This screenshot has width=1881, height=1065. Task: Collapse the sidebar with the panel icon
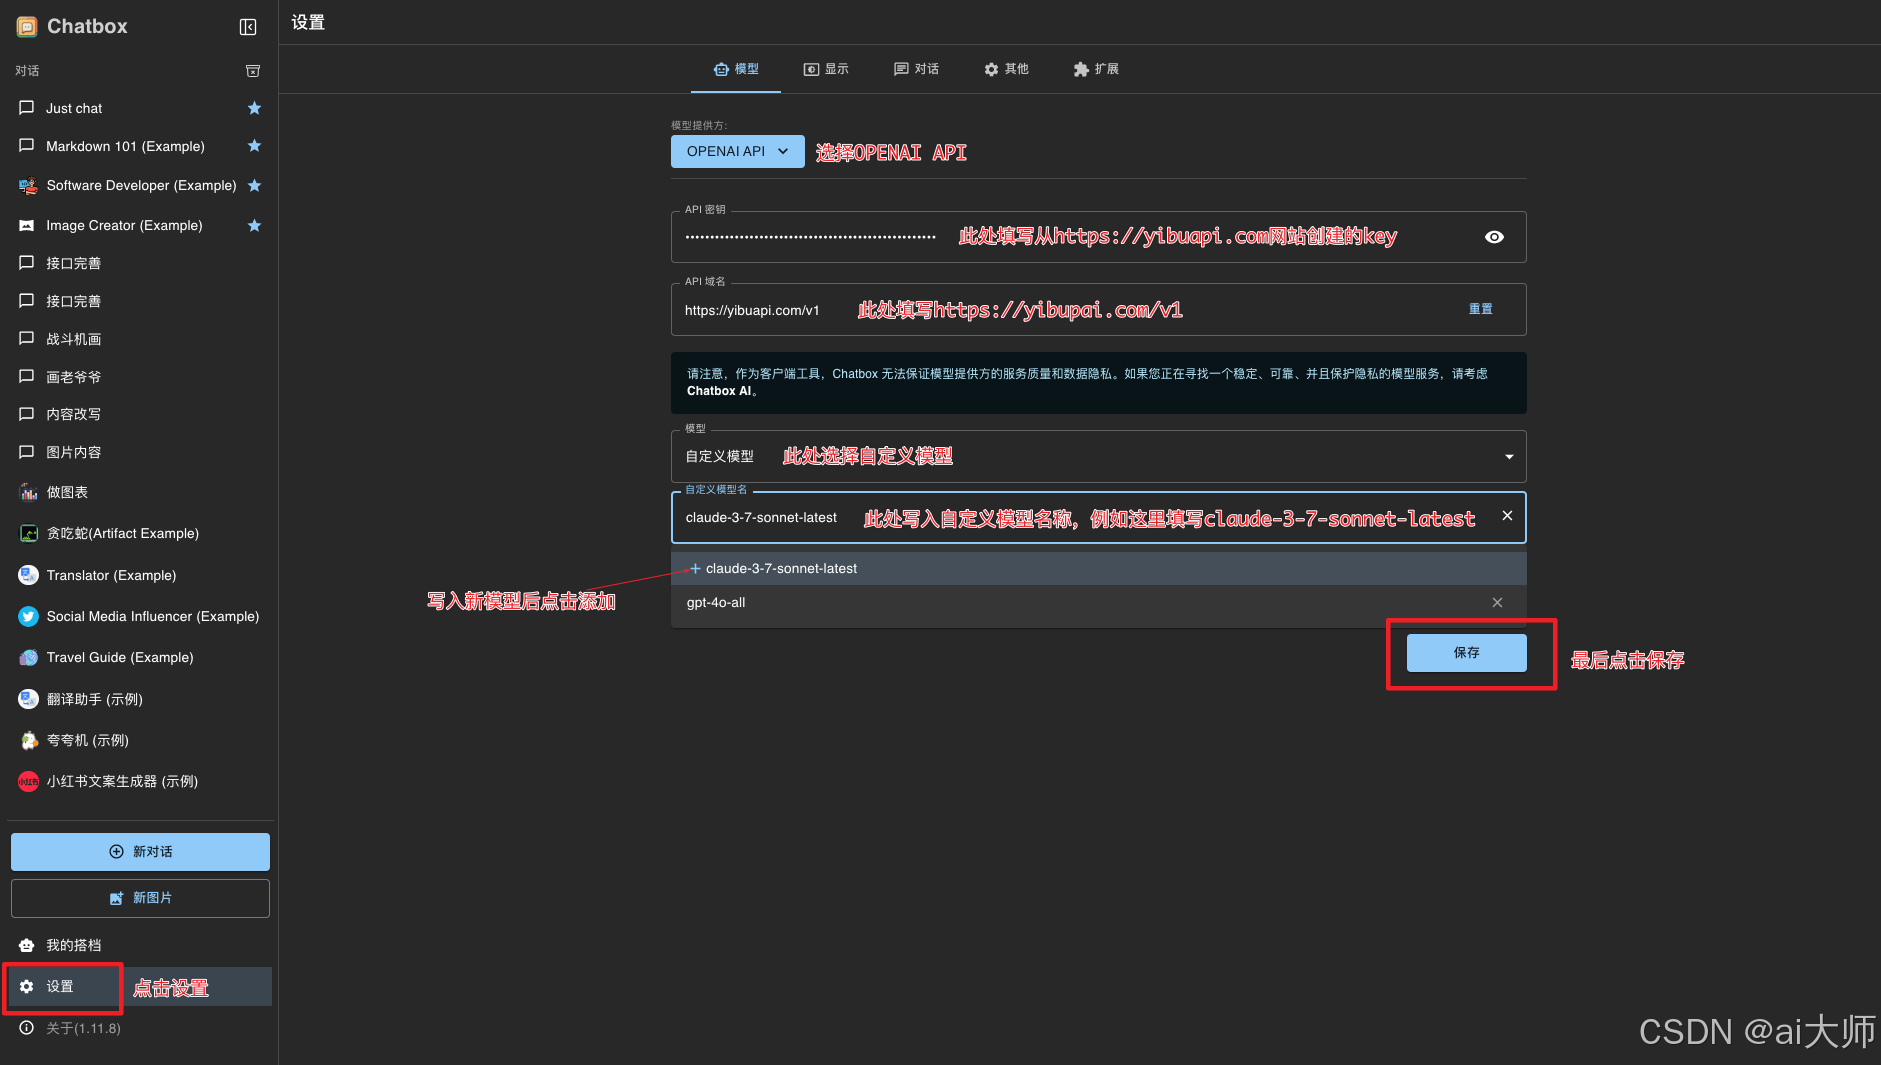[x=248, y=27]
